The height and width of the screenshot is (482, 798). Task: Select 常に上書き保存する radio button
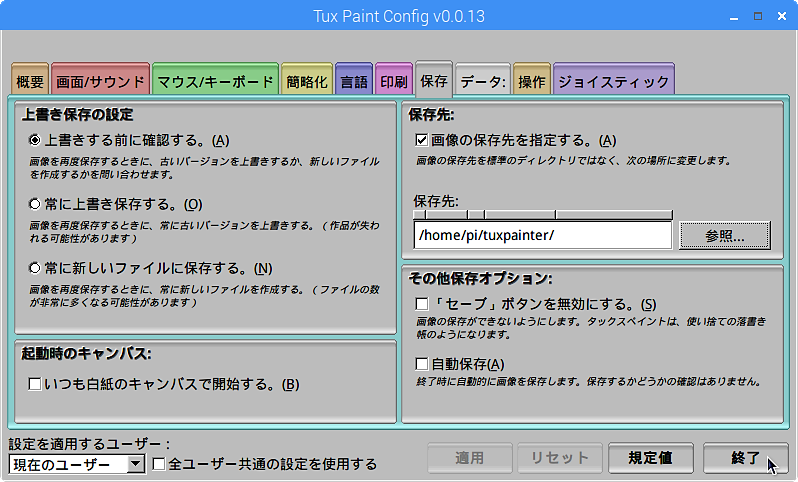click(35, 204)
